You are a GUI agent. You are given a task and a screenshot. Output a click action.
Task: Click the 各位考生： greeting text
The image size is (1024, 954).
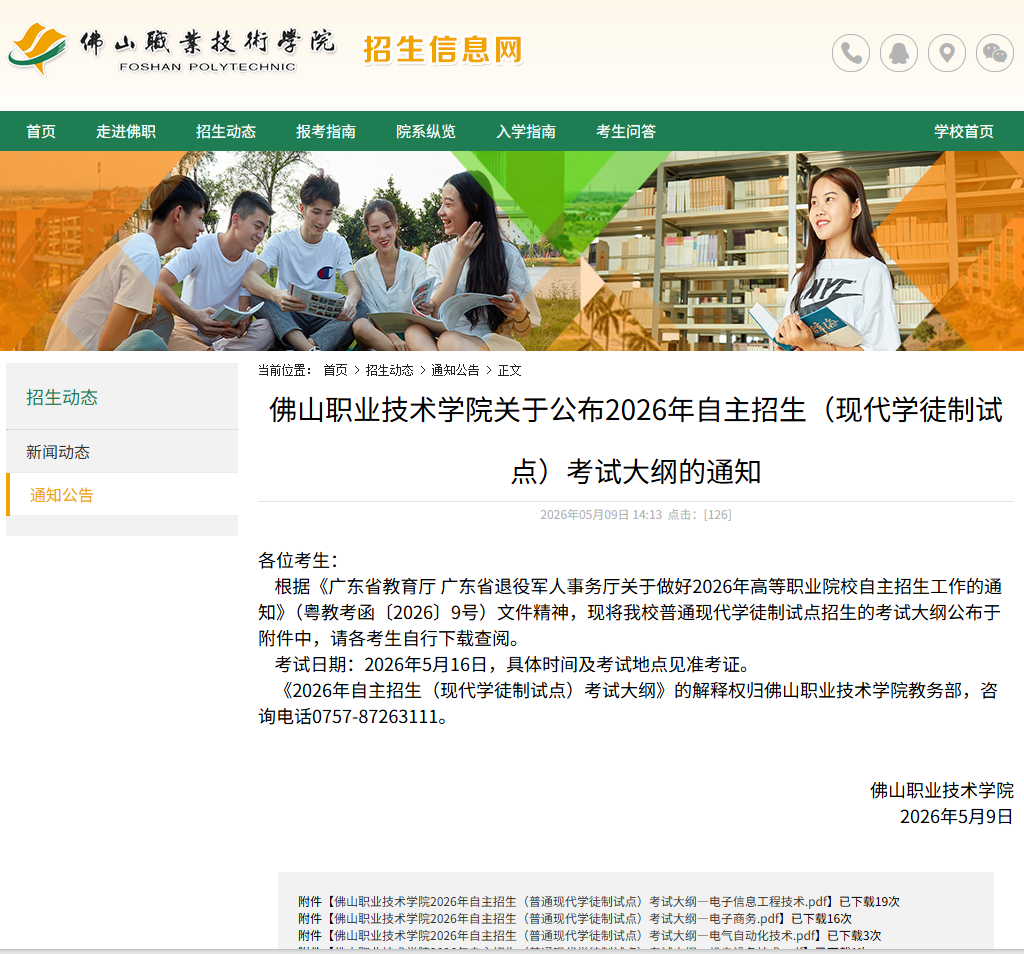point(298,560)
